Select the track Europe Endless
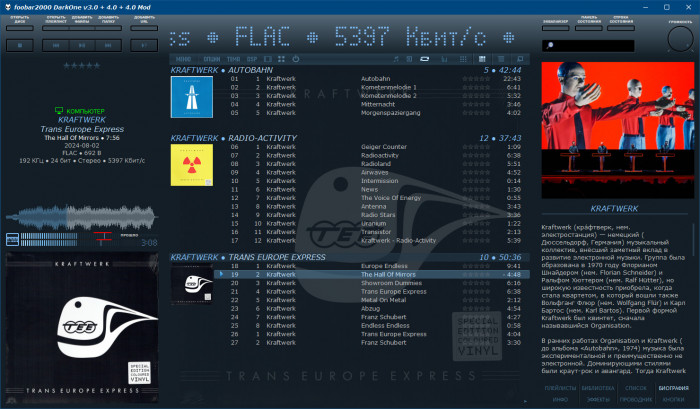 tap(372, 266)
